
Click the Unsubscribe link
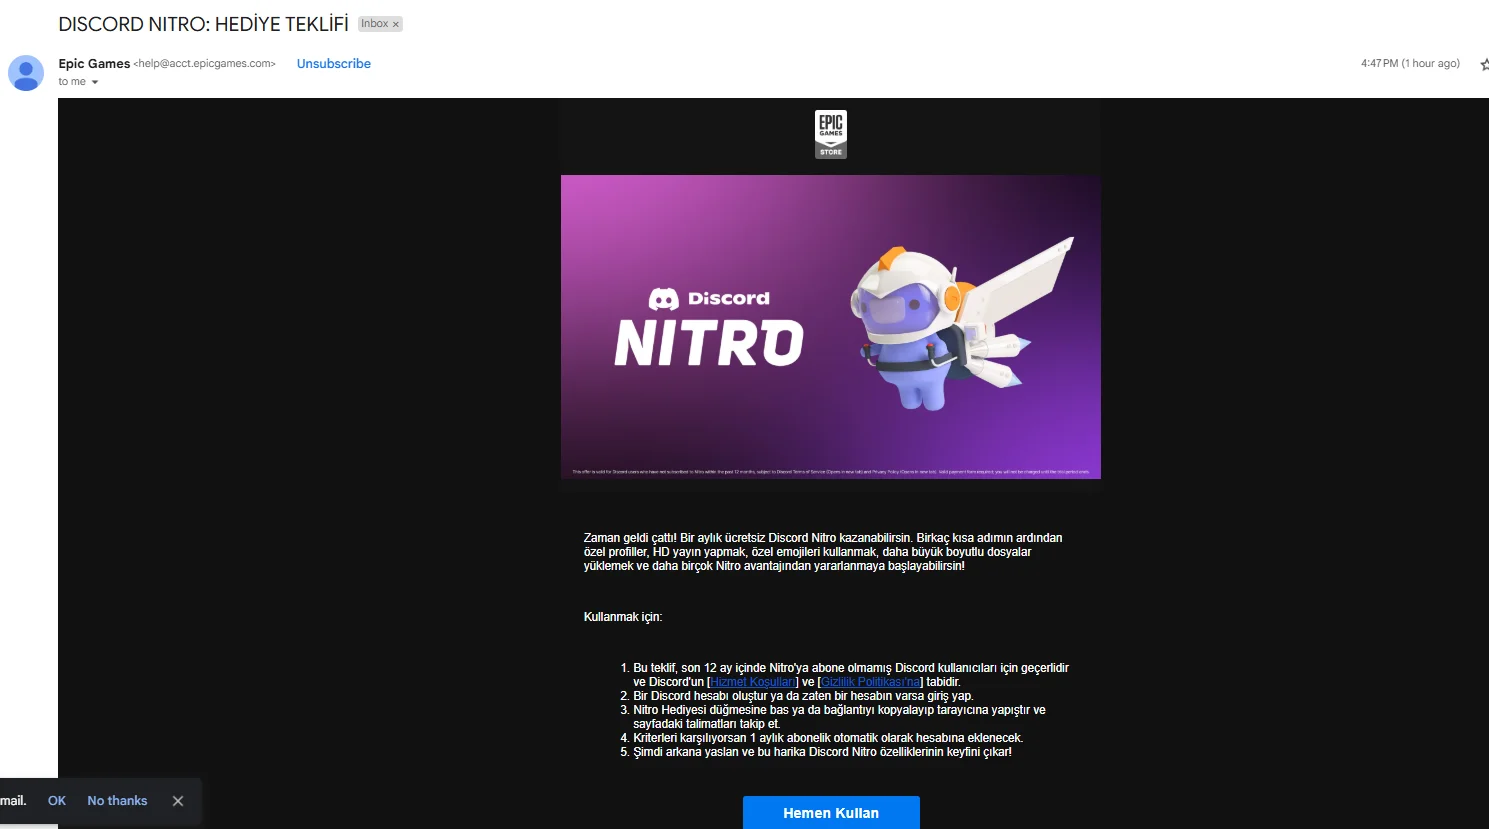pos(334,63)
